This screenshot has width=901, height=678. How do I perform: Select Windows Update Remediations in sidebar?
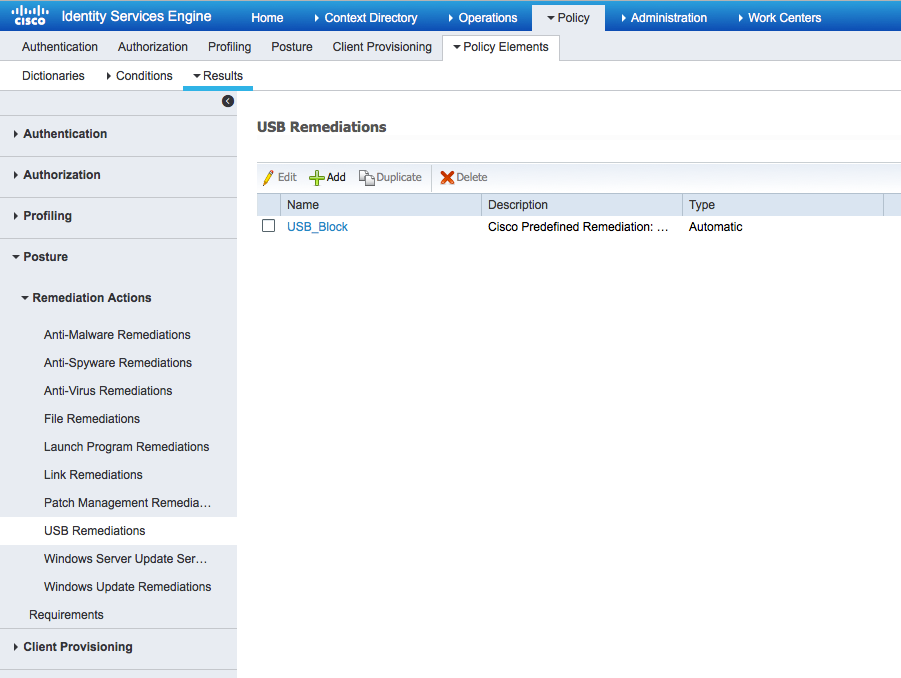click(128, 587)
